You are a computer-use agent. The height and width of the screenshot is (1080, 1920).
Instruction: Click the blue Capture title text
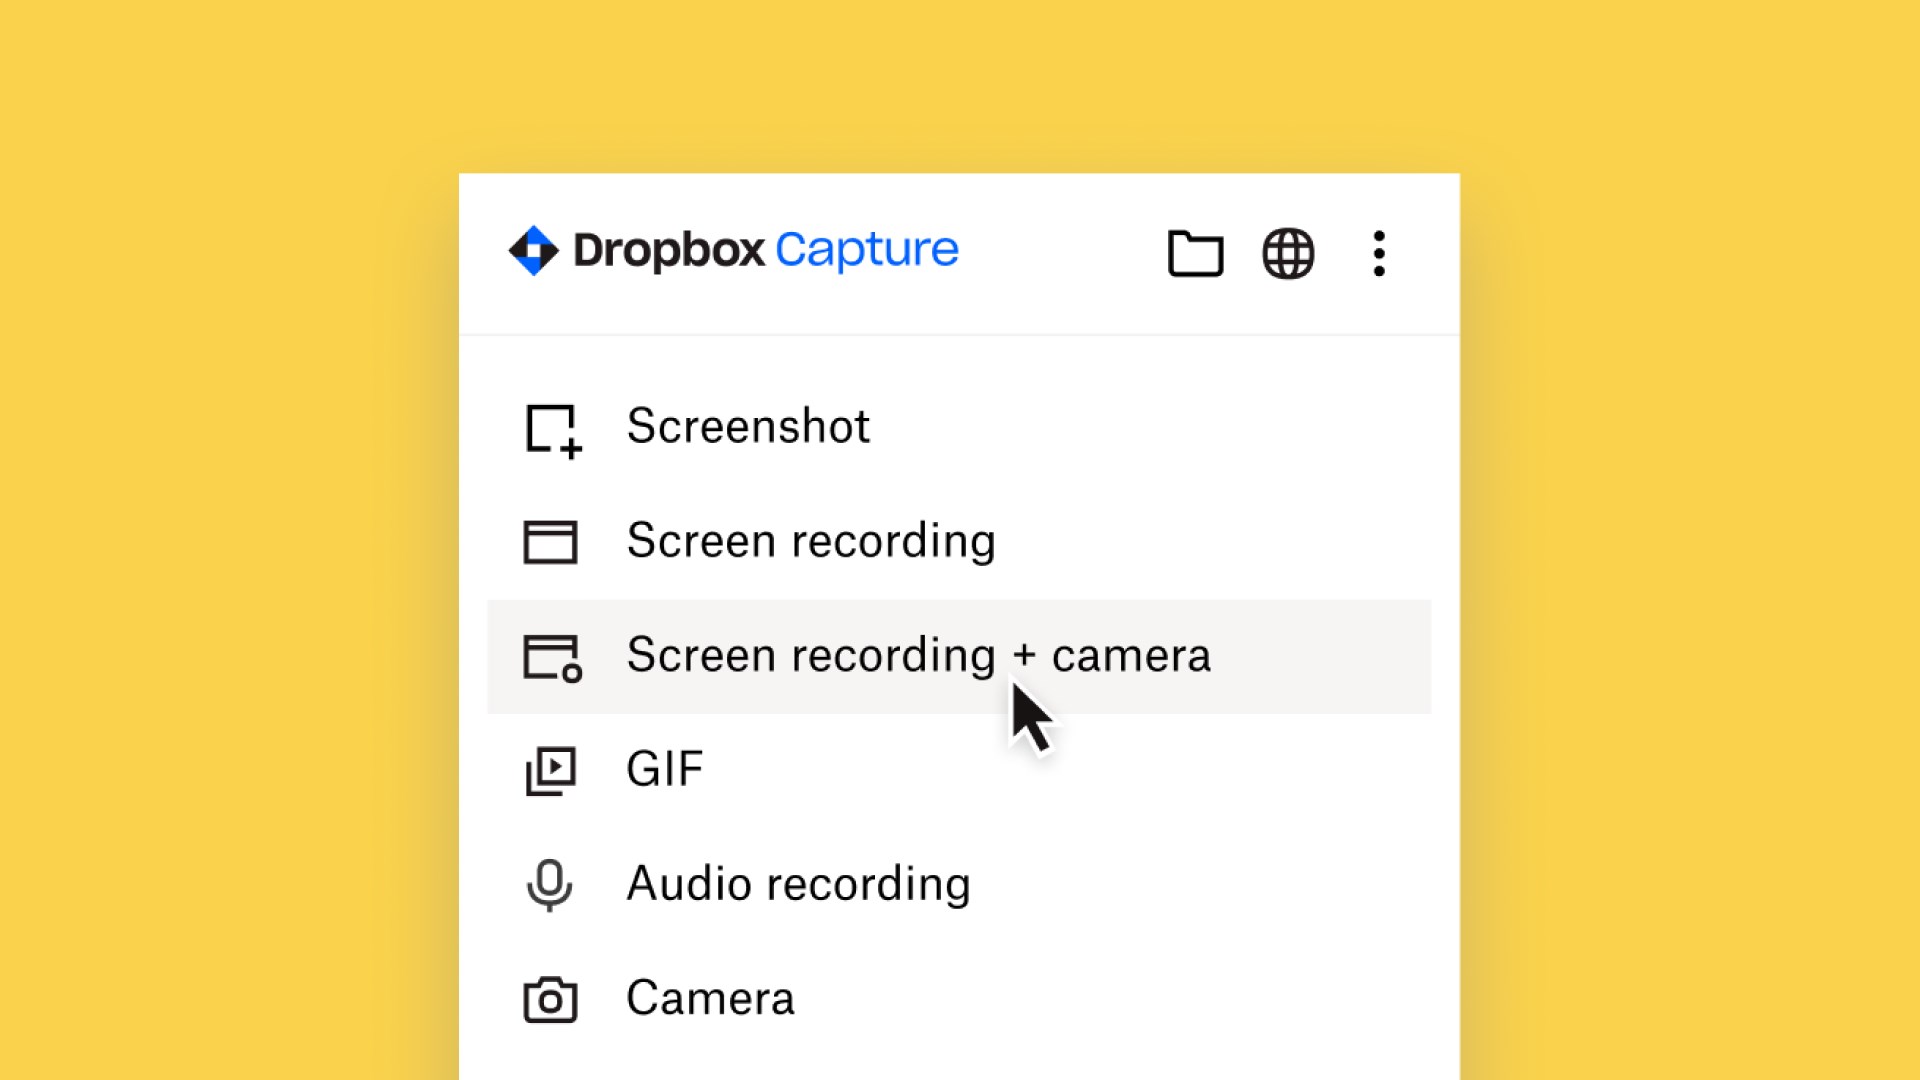click(x=866, y=250)
